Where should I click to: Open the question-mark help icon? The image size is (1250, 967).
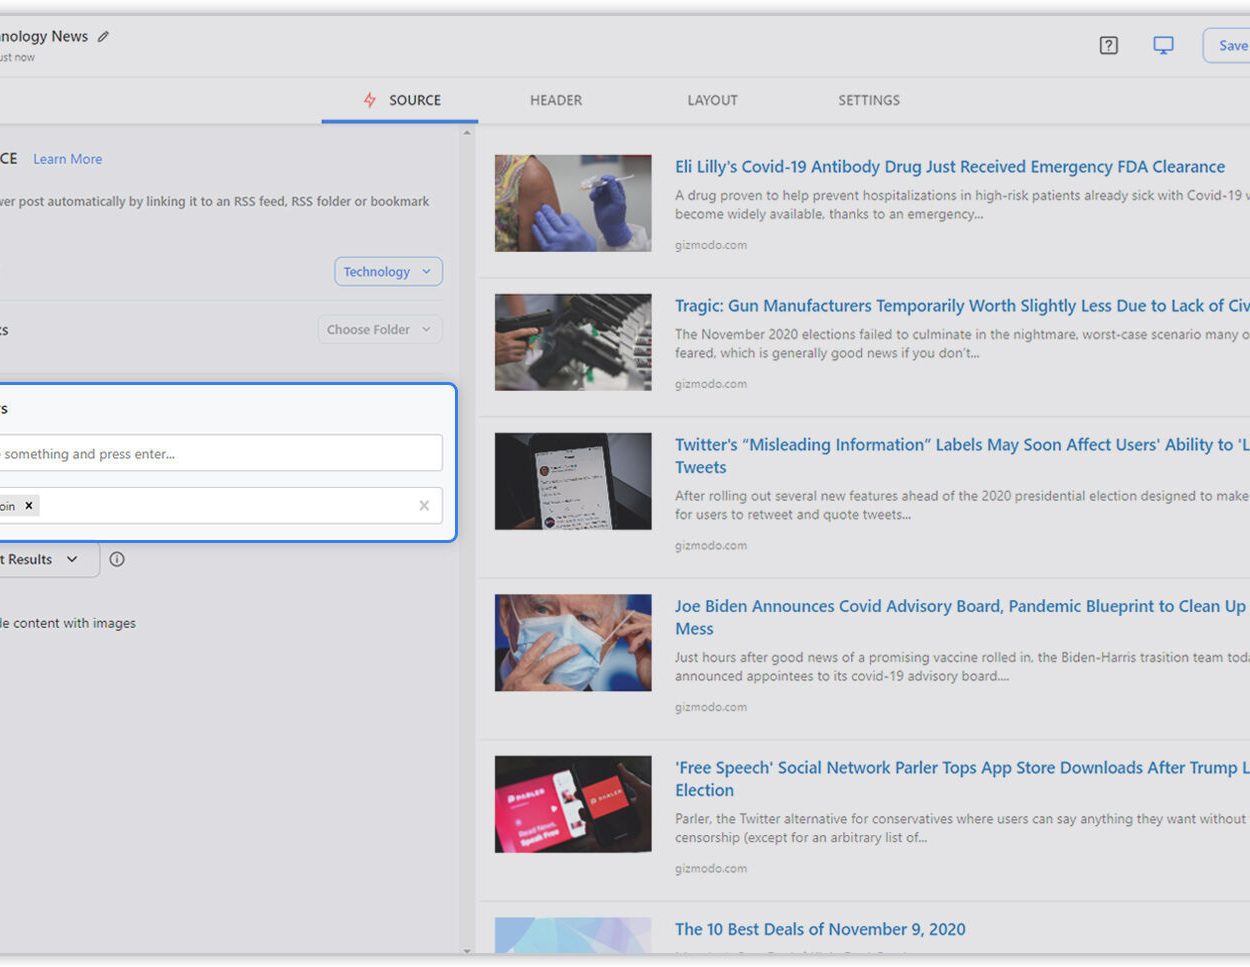pos(1108,46)
